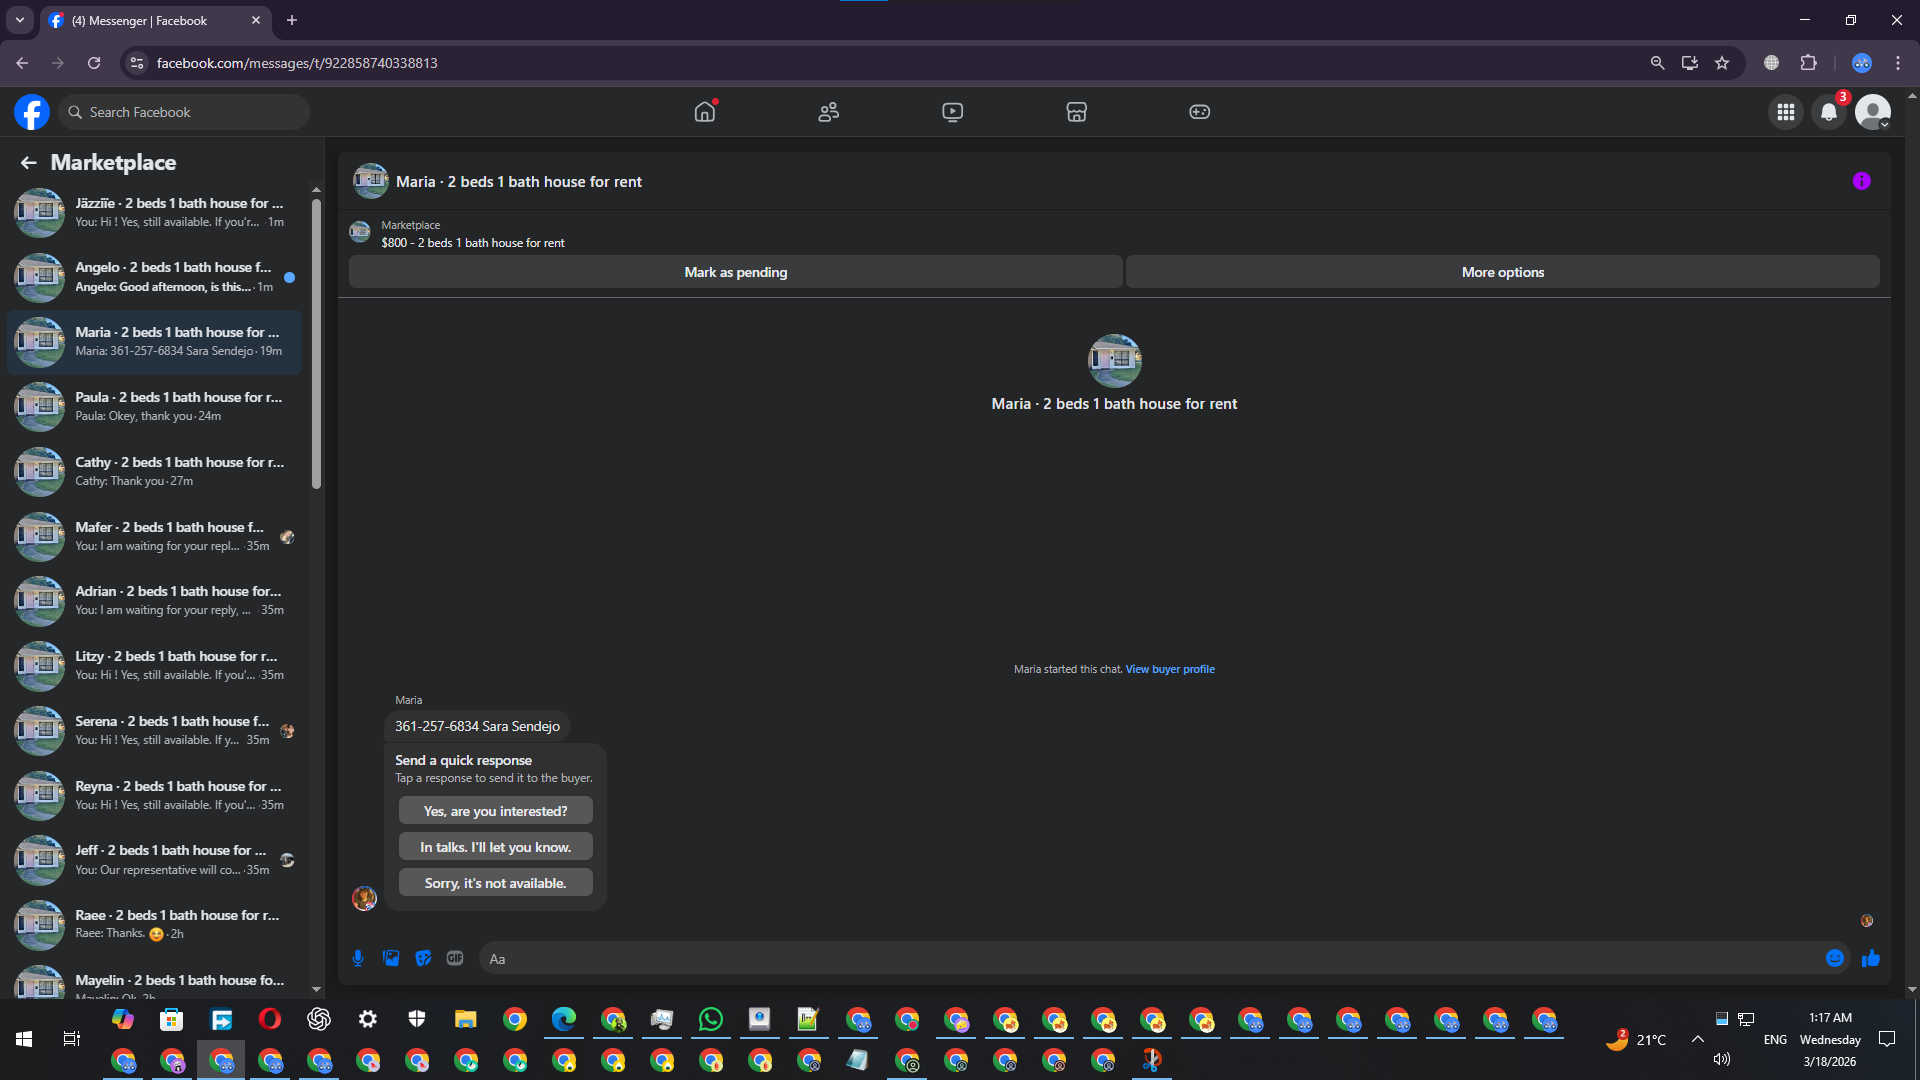Viewport: 1920px width, 1080px height.
Task: Reload the page
Action: (x=94, y=63)
